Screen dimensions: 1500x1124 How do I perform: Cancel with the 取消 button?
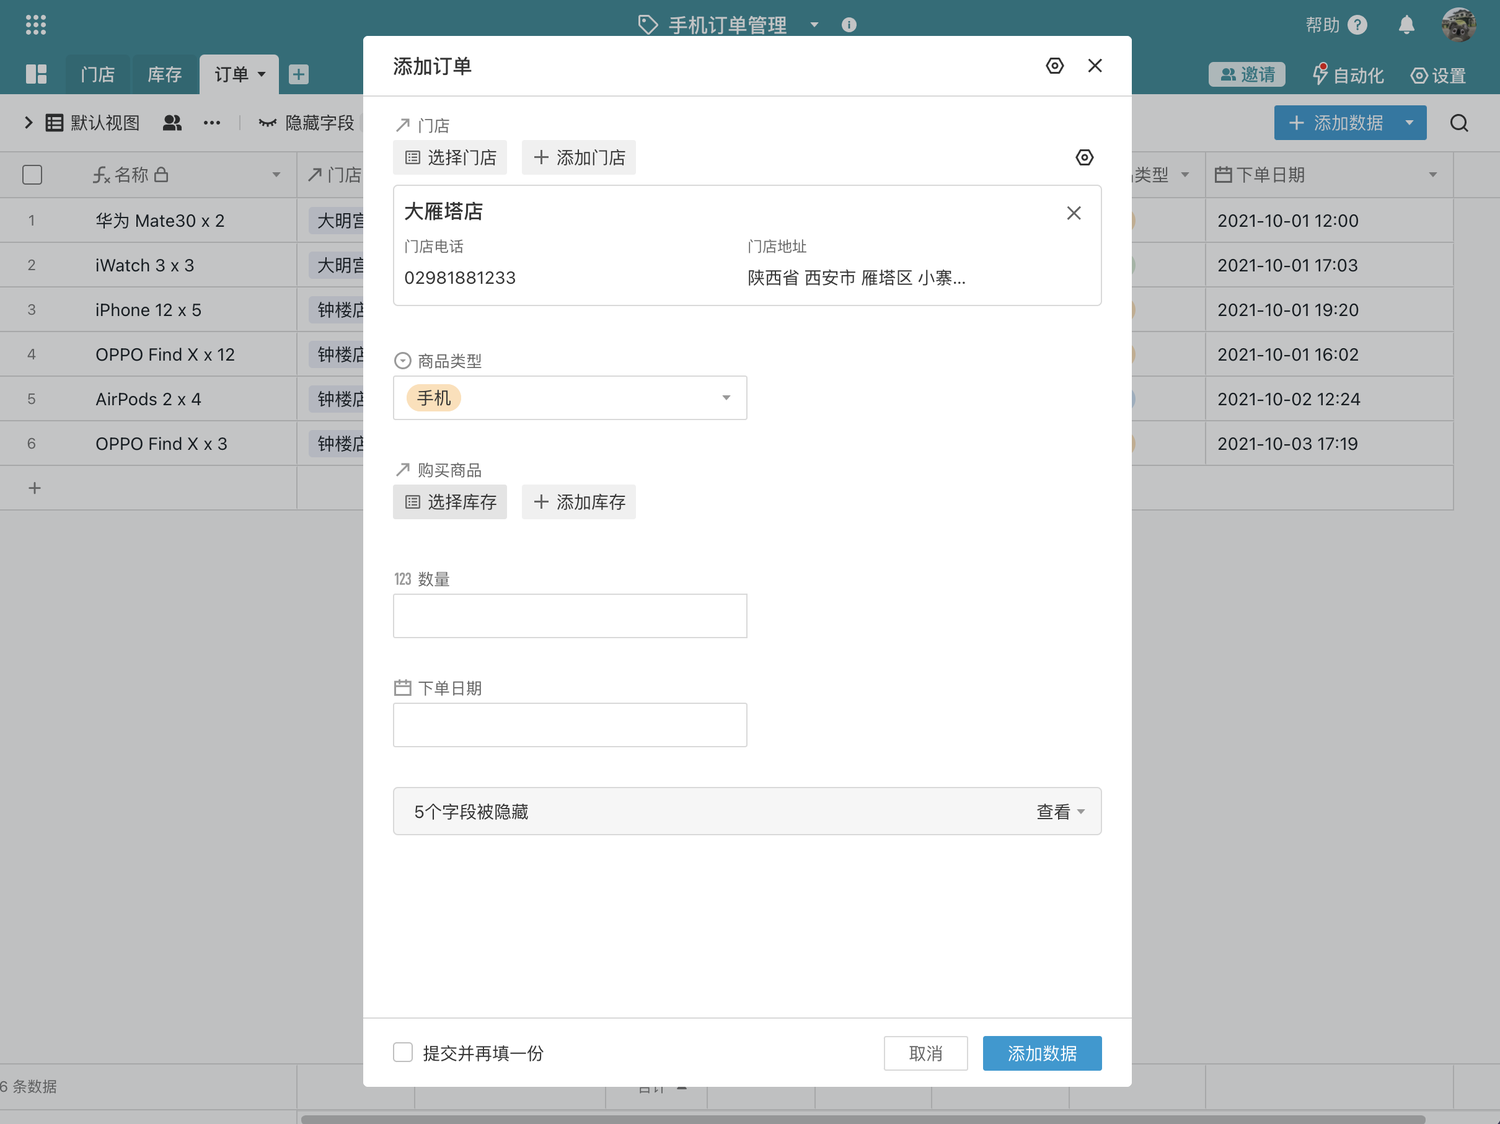pos(926,1053)
